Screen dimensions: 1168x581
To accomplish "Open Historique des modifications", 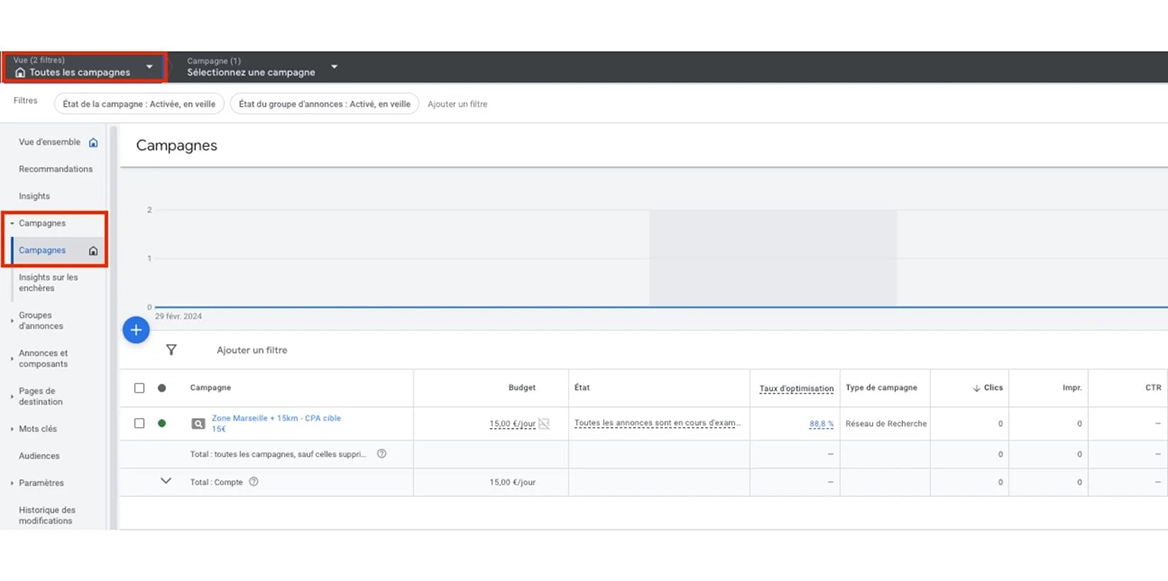I will pyautogui.click(x=47, y=515).
